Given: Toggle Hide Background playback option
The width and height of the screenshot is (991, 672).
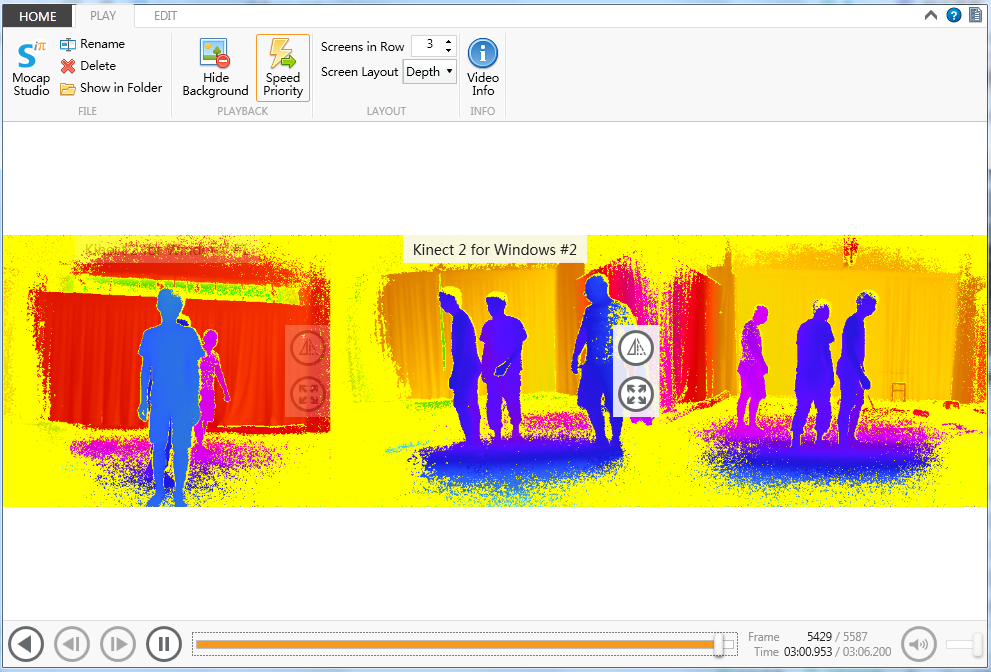Looking at the screenshot, I should pos(216,68).
